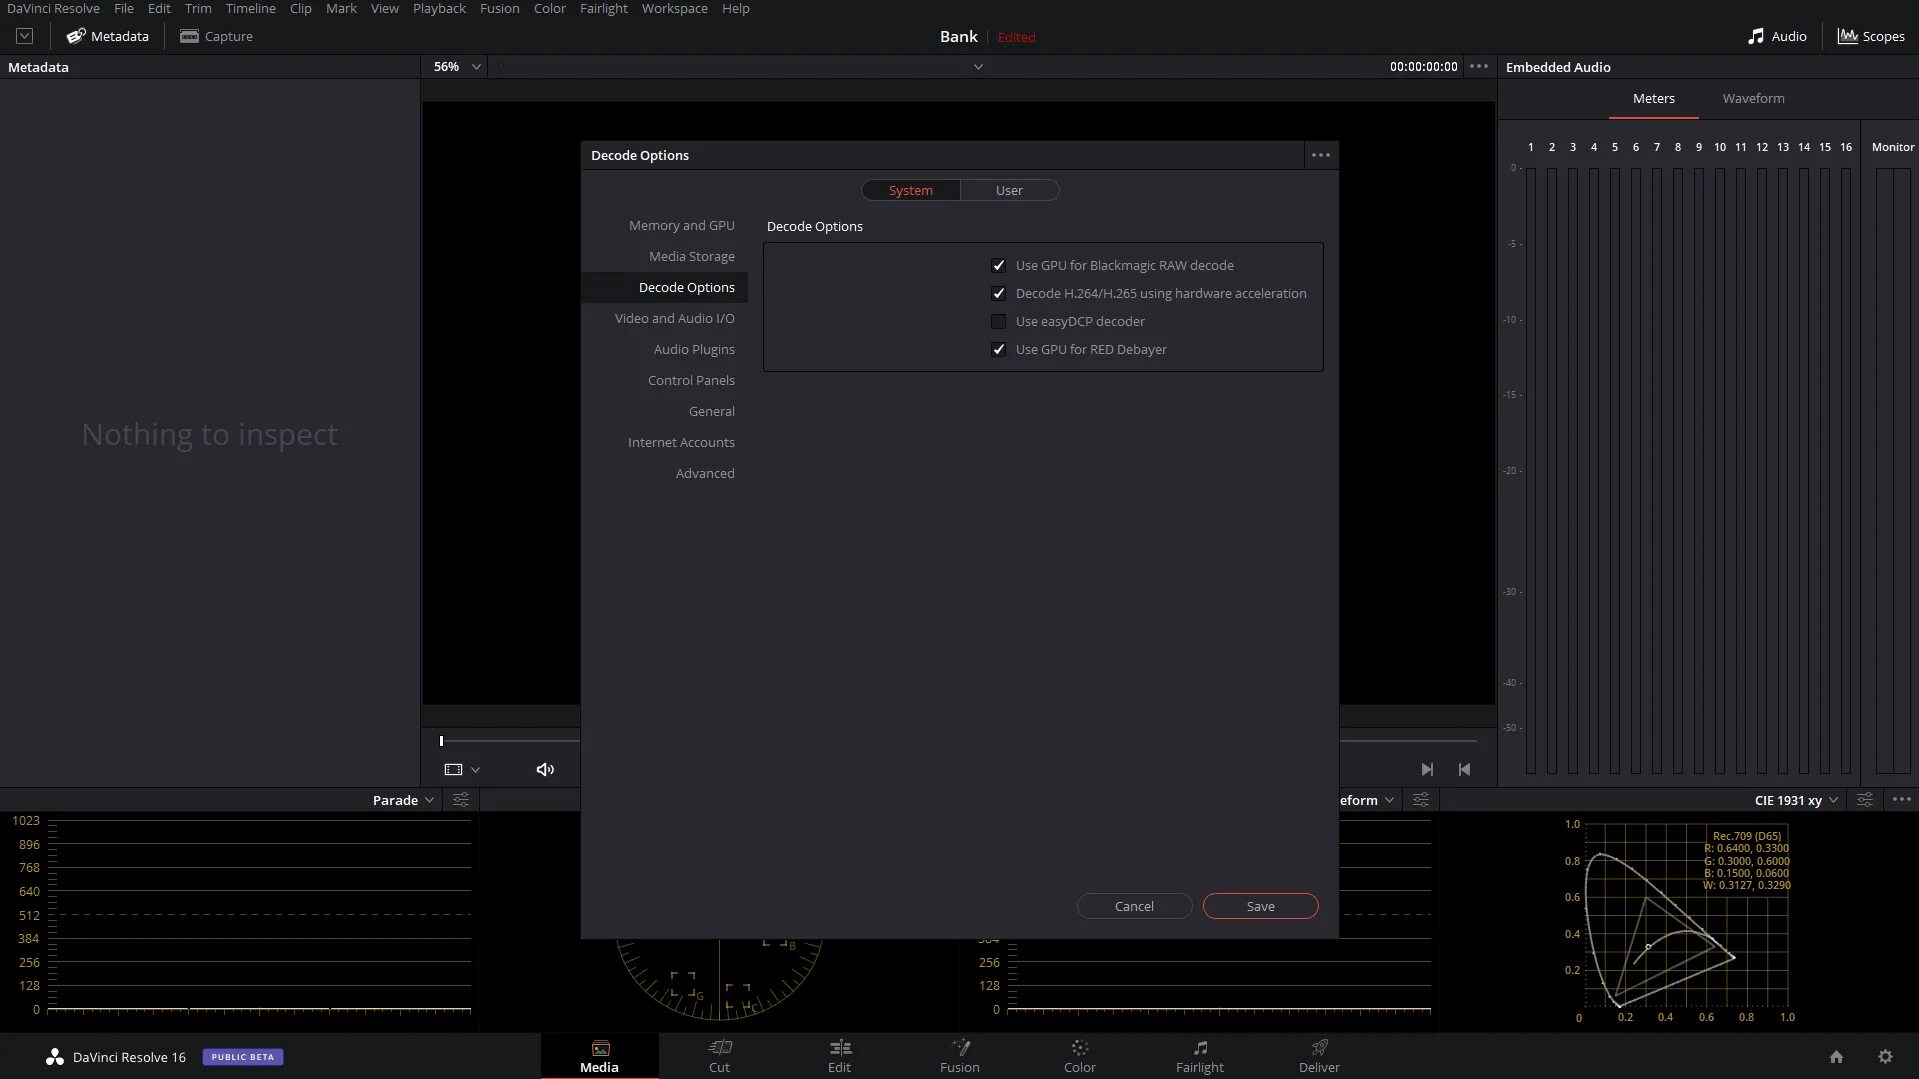
Task: Open Video and Audio I/O settings
Action: tap(675, 318)
